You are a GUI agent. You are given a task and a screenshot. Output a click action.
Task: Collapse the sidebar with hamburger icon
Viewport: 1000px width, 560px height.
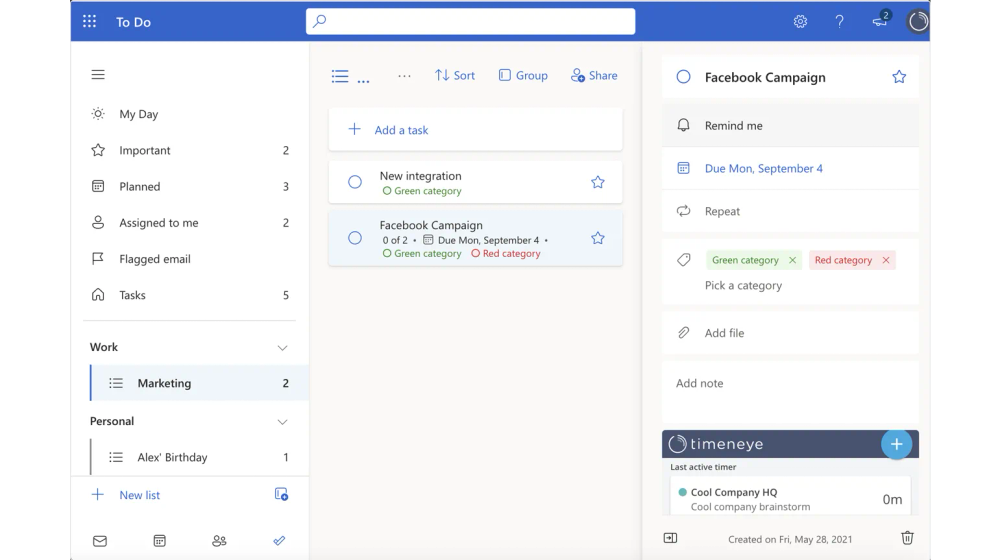(x=98, y=75)
